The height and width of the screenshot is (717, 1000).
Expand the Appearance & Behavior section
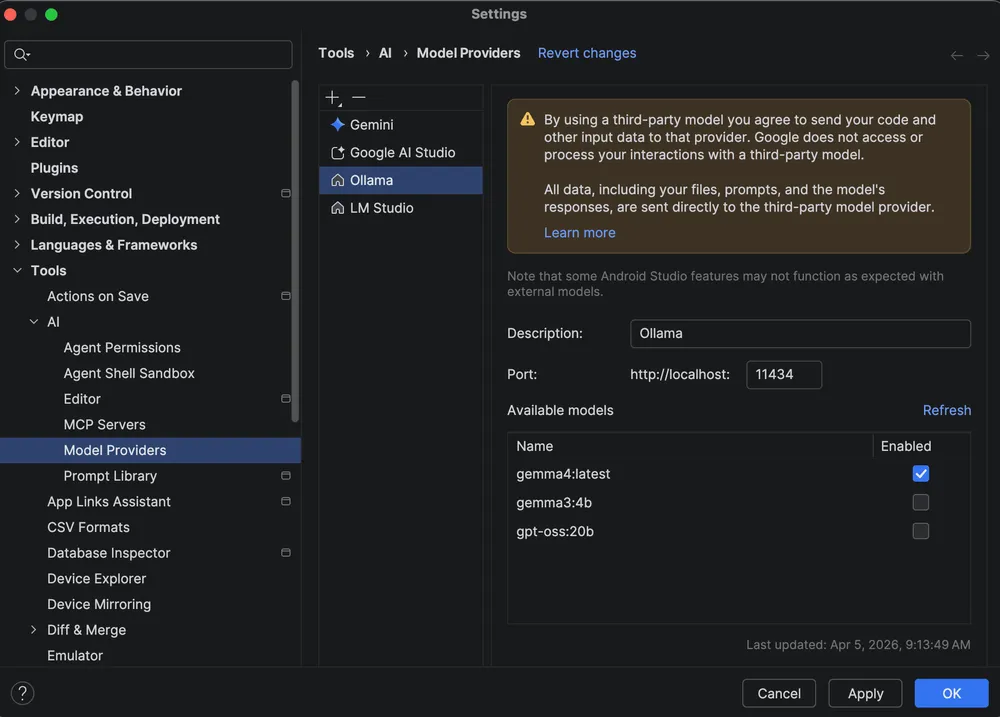17,91
